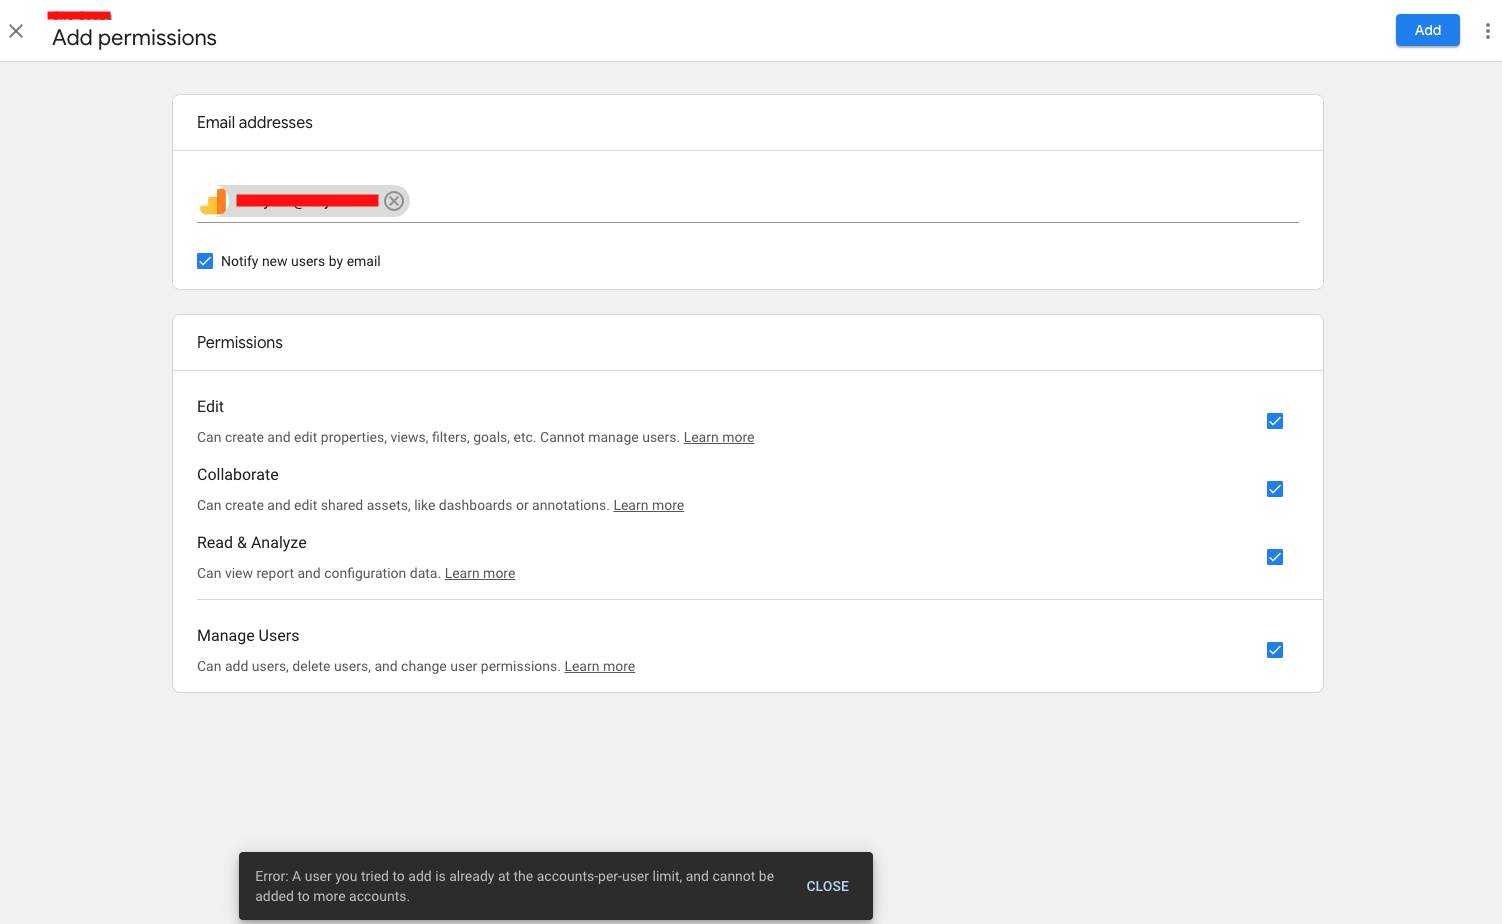Click the Analytics logo on the email chip
Viewport: 1502px width, 924px height.
(213, 201)
